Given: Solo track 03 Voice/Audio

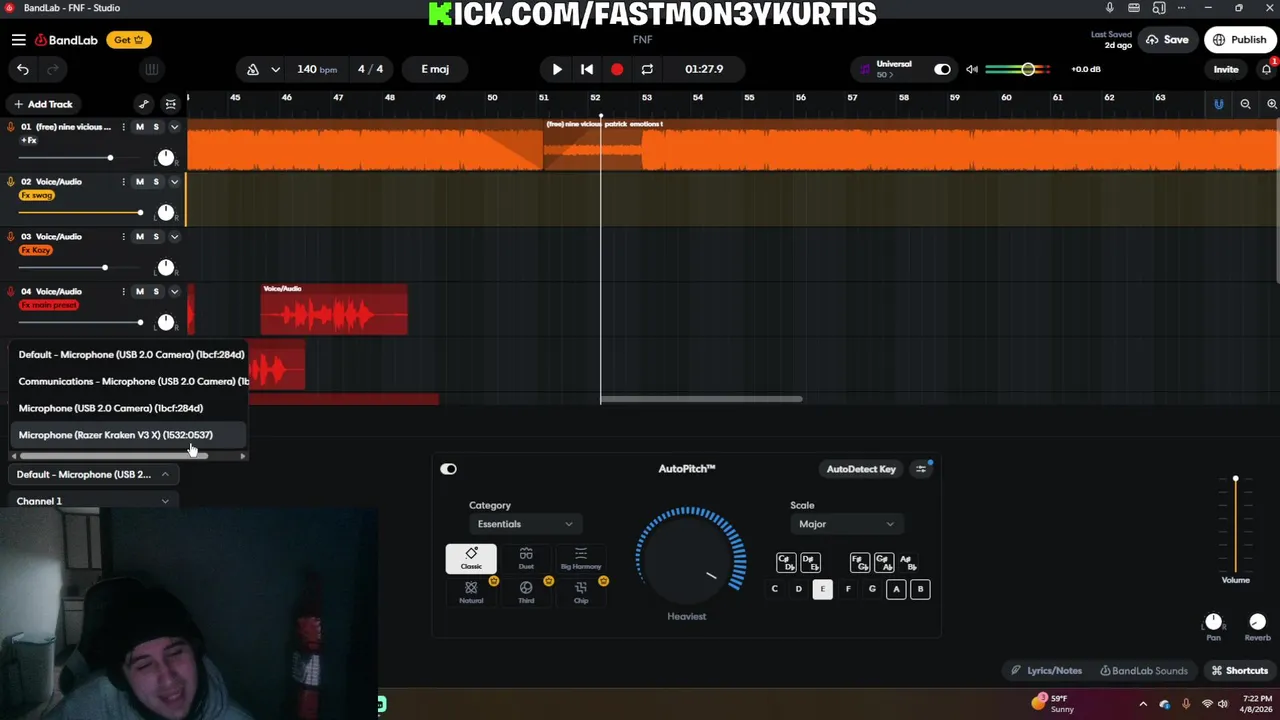Looking at the screenshot, I should (156, 237).
